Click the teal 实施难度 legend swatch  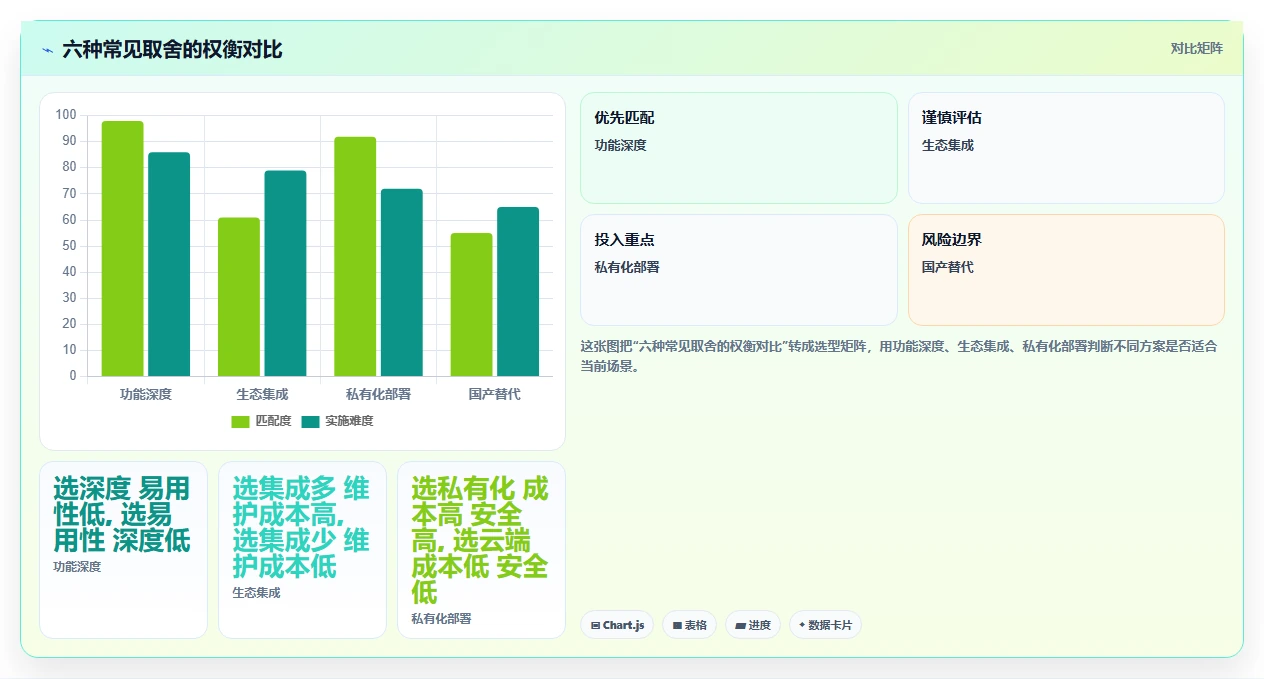tap(311, 421)
